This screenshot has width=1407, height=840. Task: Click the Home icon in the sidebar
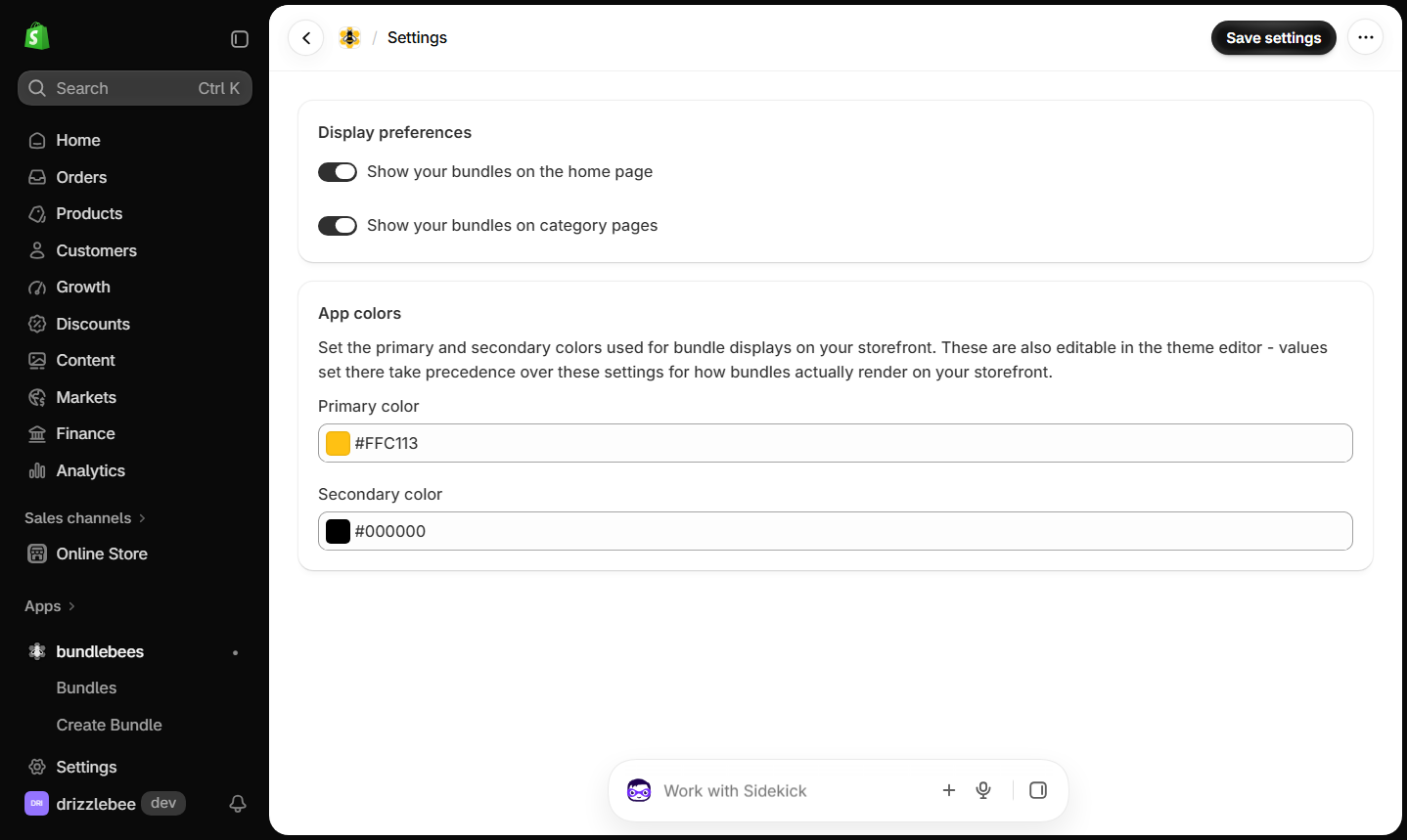click(37, 140)
